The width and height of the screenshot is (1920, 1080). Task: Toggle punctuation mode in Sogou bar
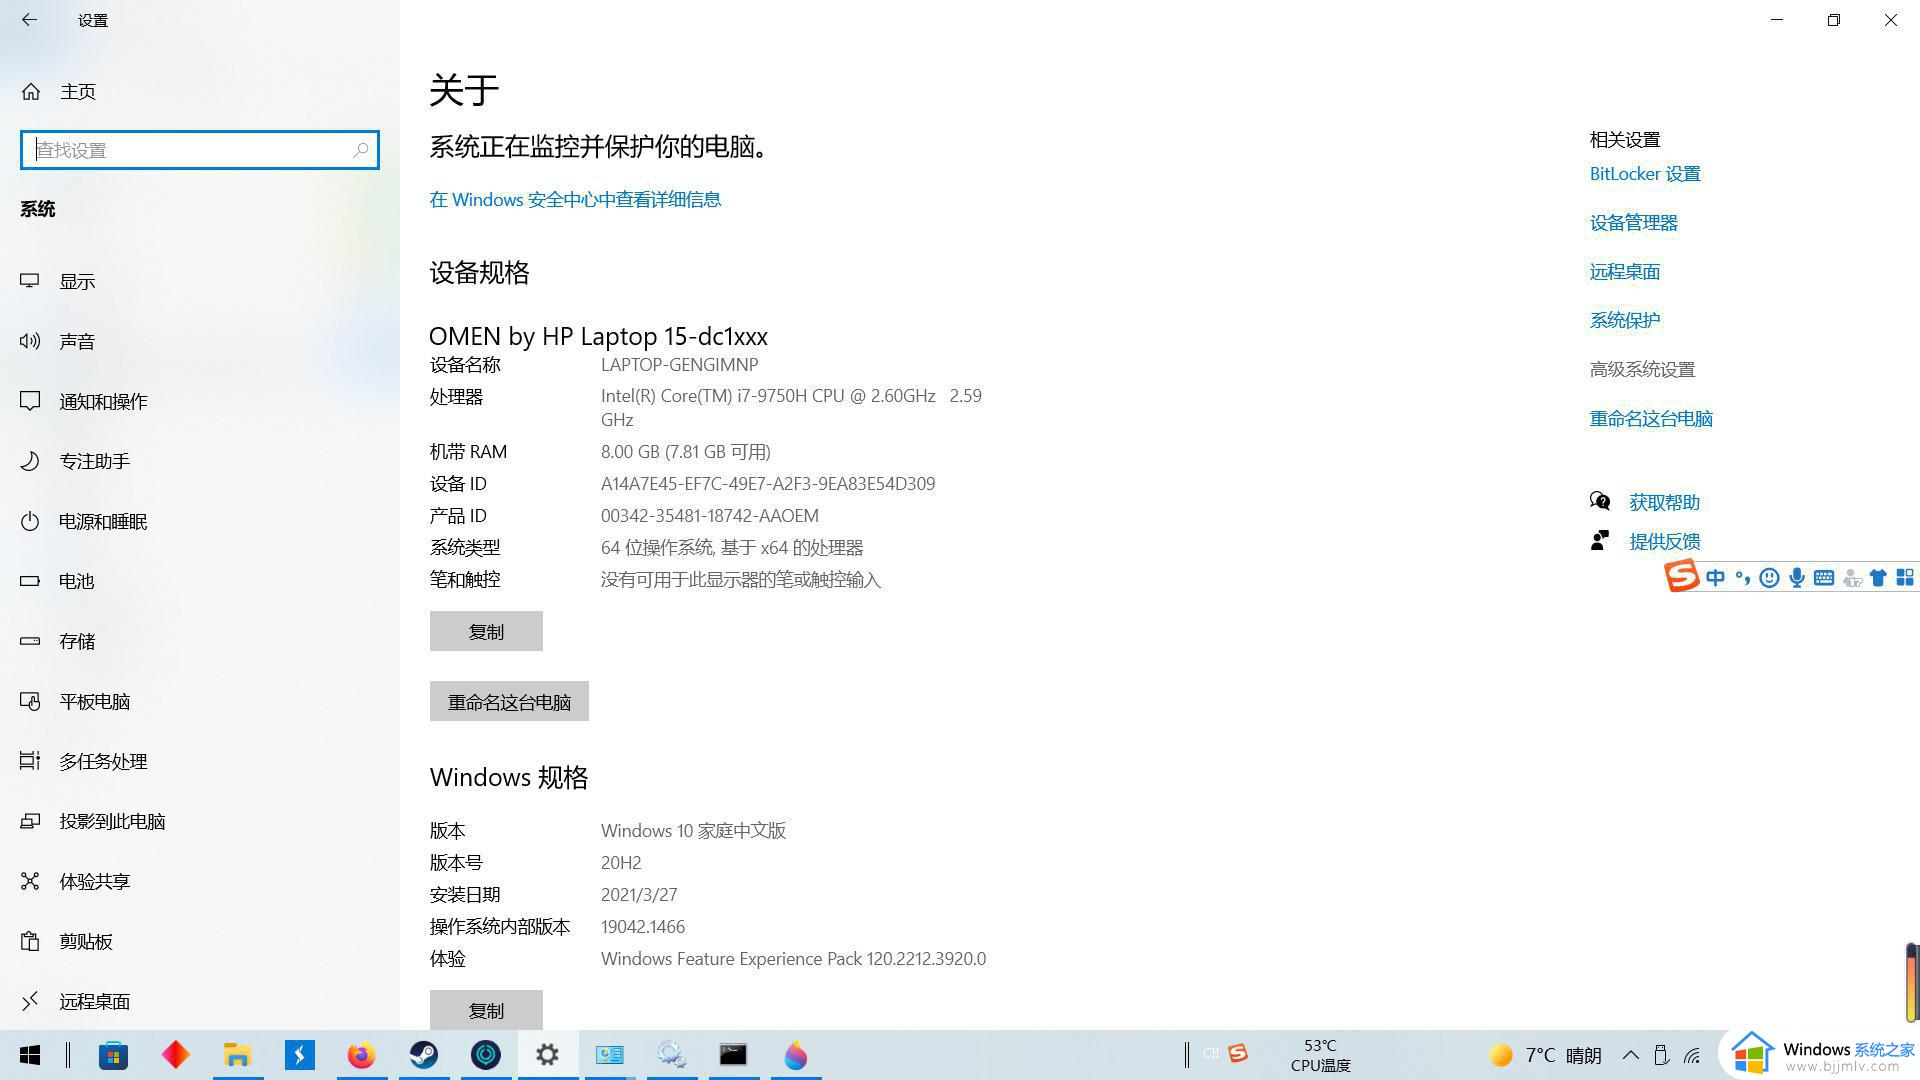click(1742, 578)
